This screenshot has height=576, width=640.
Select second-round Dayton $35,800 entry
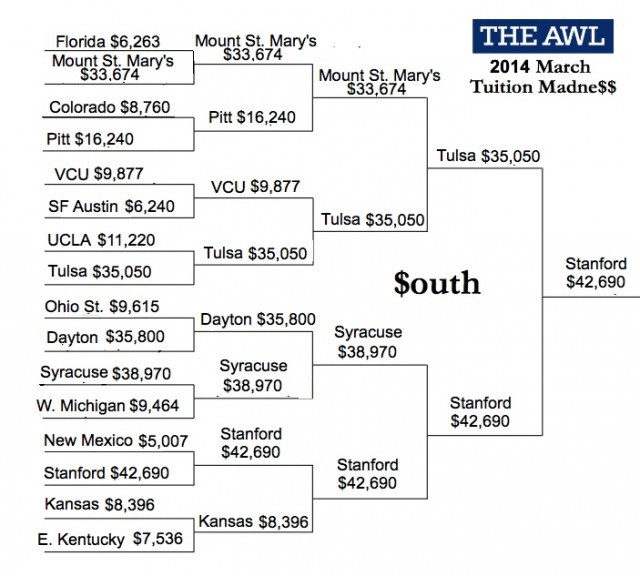pyautogui.click(x=258, y=319)
